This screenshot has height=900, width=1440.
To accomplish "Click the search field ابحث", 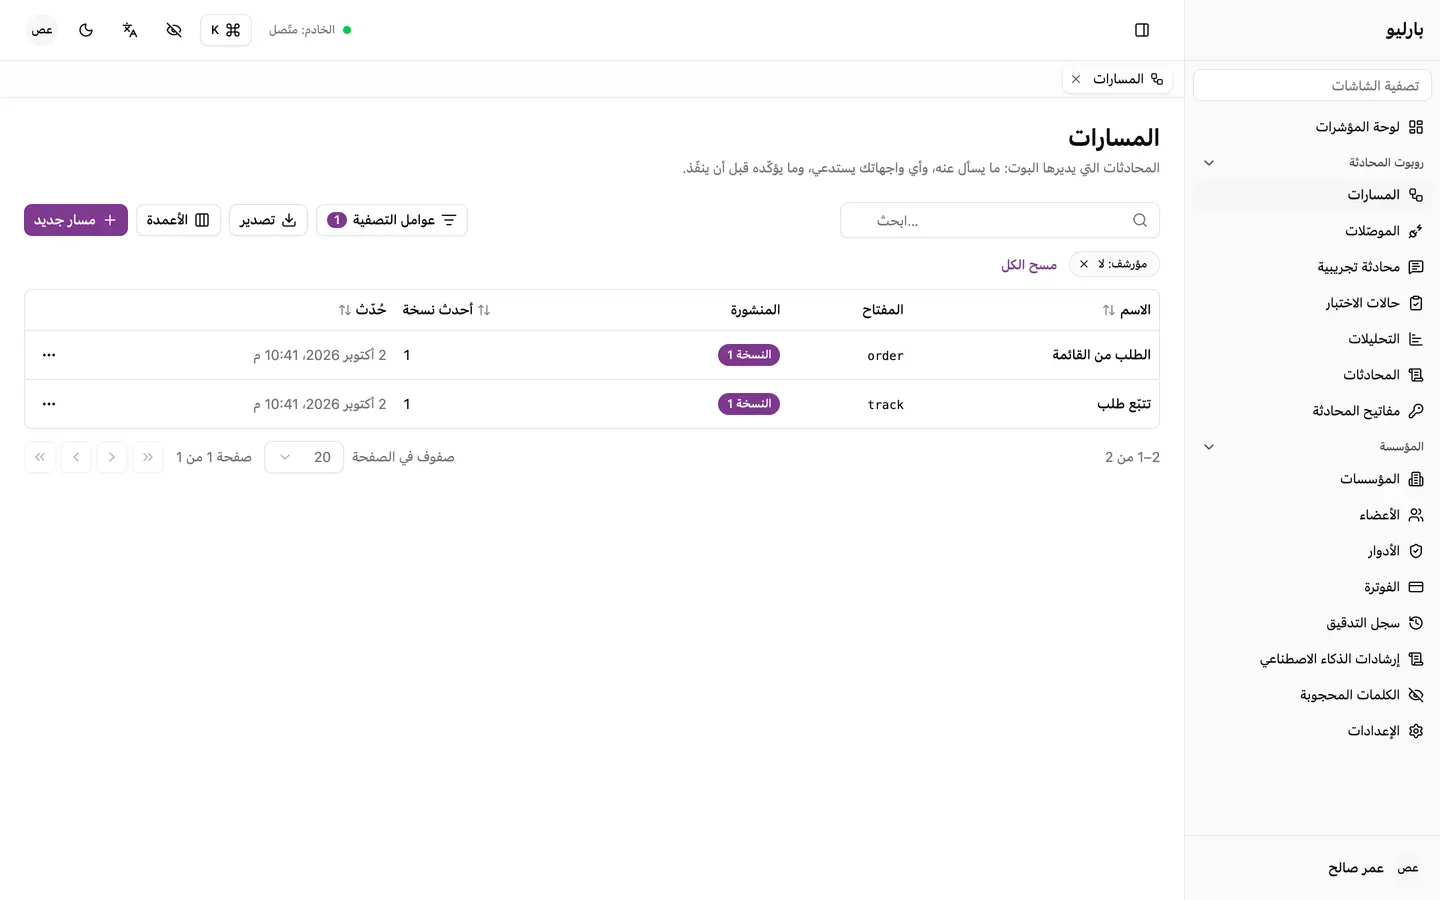I will 1000,220.
